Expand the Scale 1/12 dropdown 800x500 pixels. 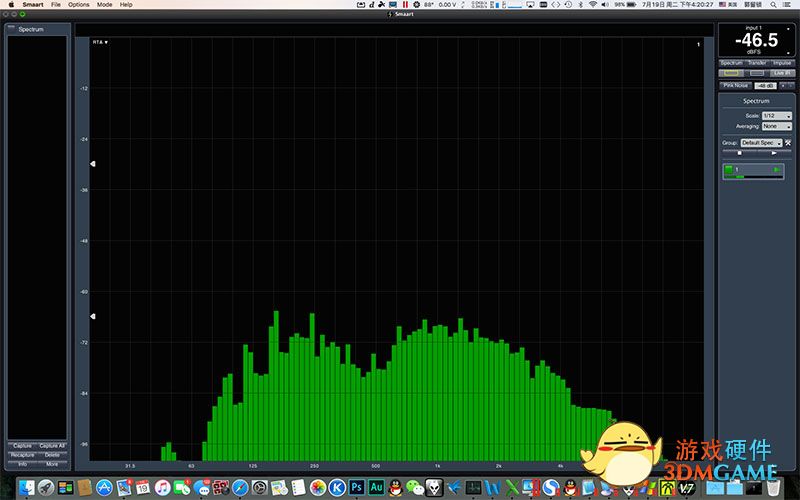(776, 116)
